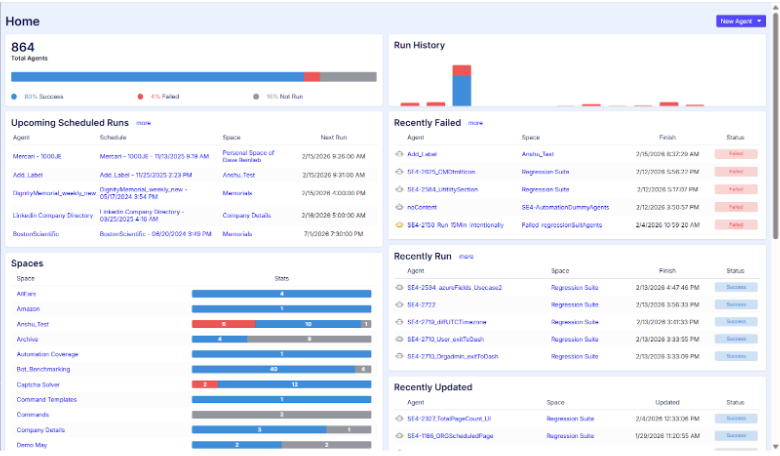Click red failed segment of Anshu_Test bar
The width and height of the screenshot is (780, 456).
click(x=223, y=324)
